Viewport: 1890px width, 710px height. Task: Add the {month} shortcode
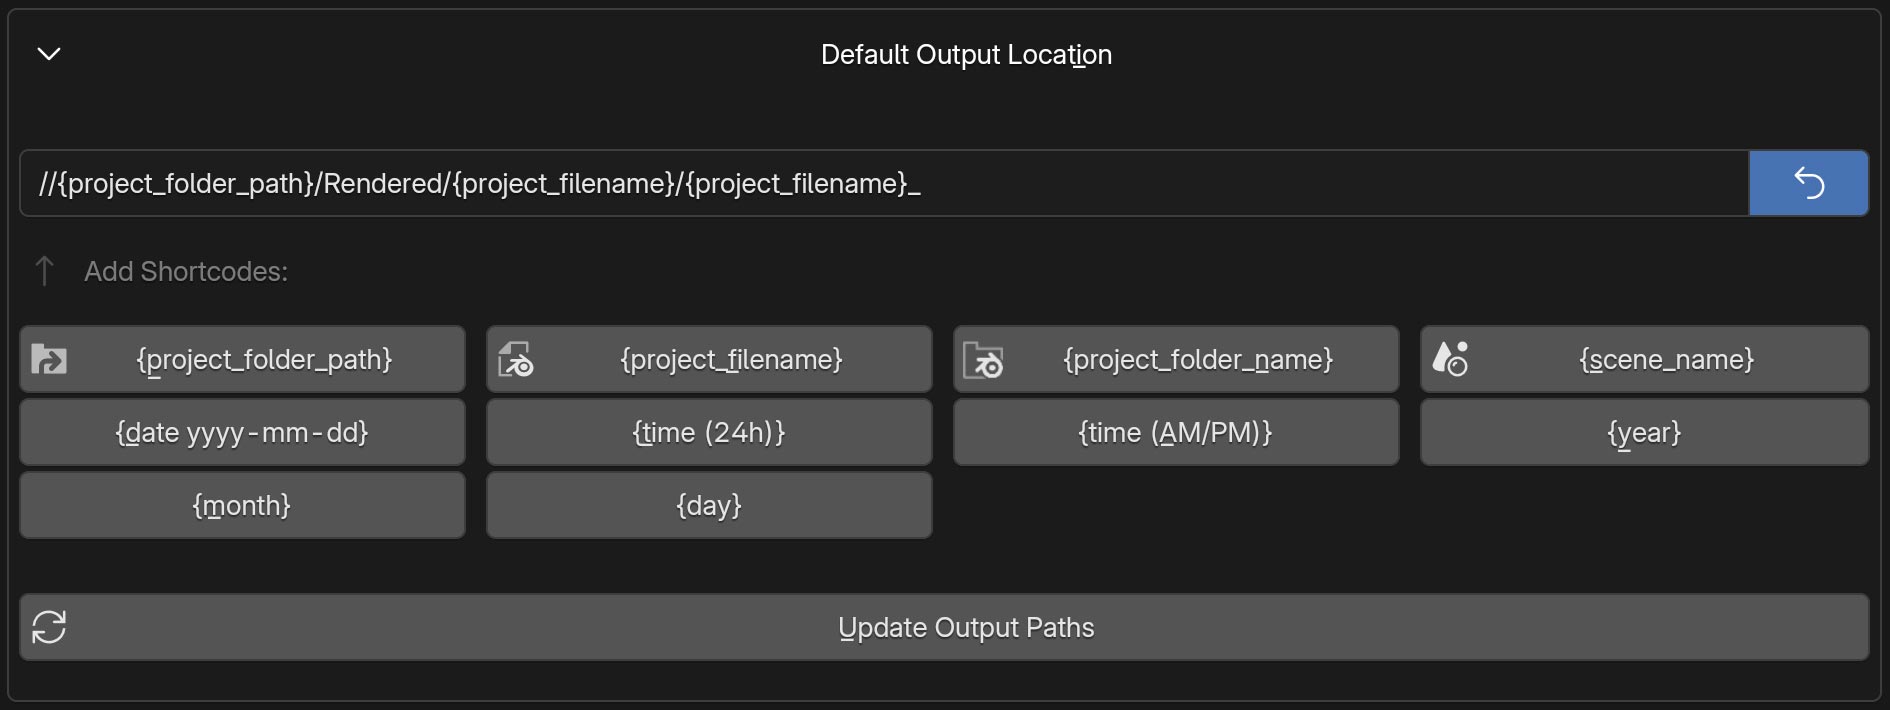point(242,505)
